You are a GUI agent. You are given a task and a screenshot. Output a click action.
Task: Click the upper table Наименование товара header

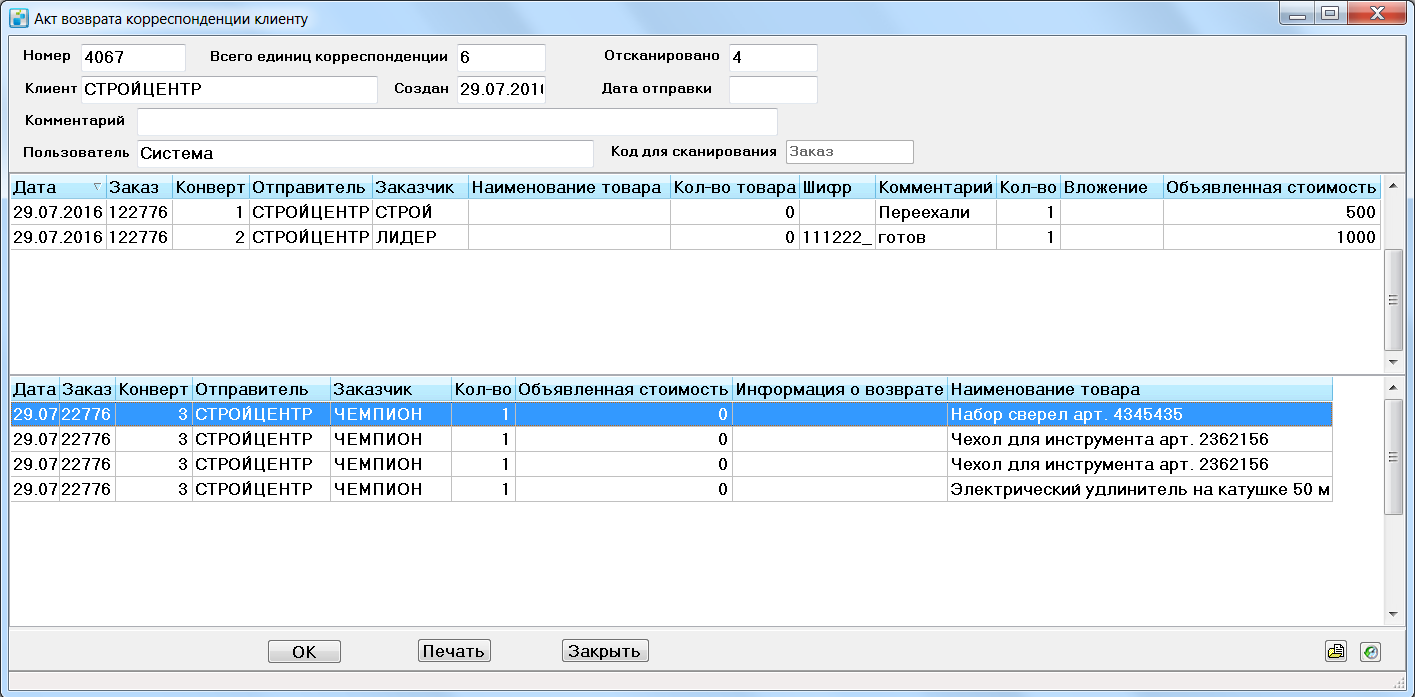[569, 187]
